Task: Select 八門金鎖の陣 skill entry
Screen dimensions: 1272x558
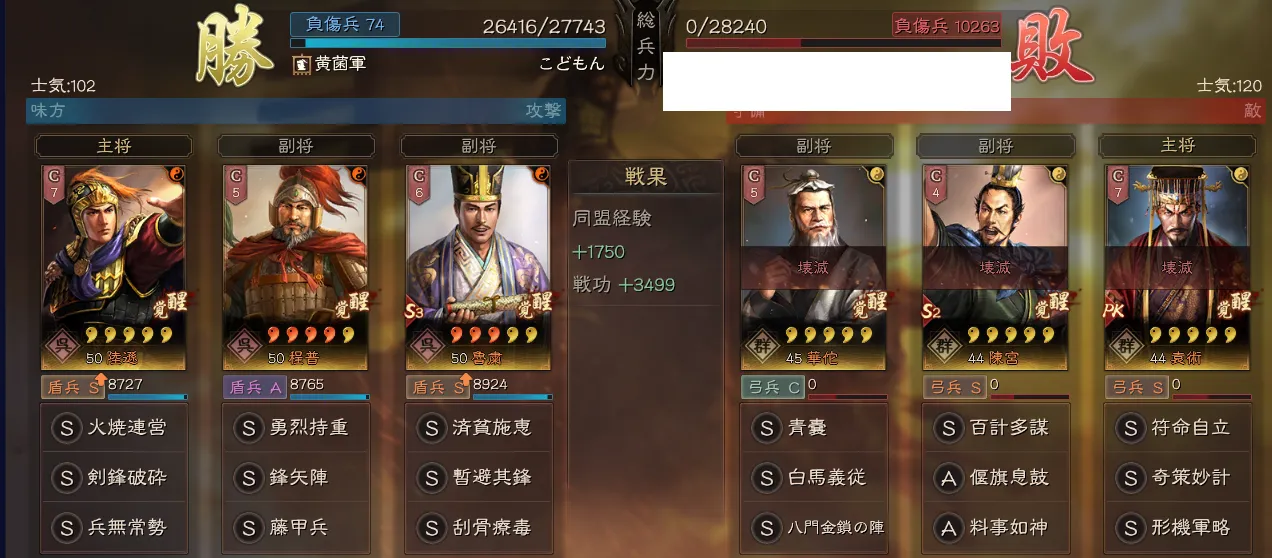Action: (814, 528)
